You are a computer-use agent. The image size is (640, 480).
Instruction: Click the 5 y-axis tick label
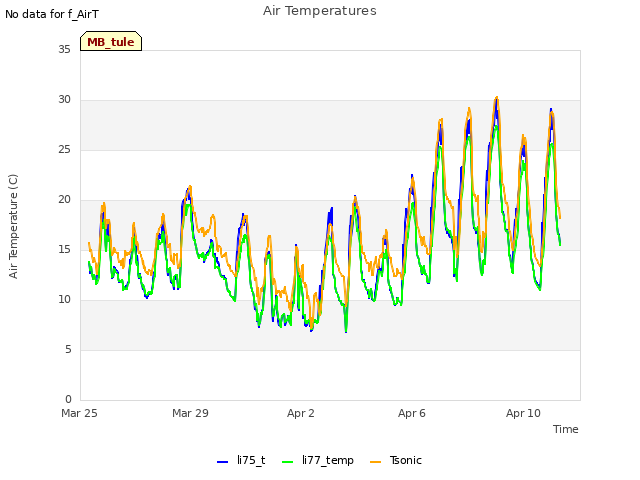point(68,349)
